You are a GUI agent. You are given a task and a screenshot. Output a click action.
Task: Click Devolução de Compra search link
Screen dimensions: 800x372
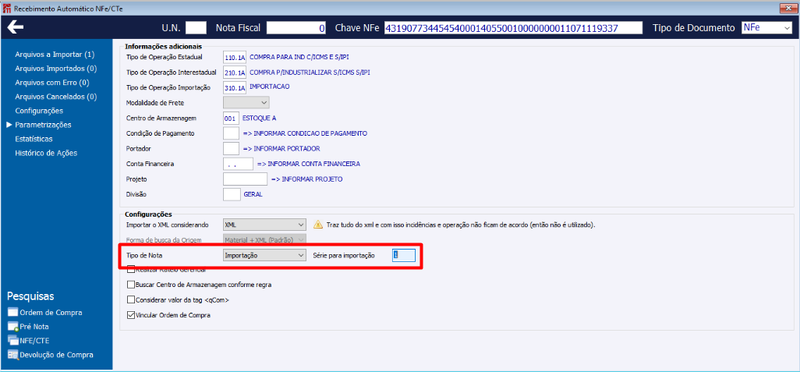coord(56,355)
